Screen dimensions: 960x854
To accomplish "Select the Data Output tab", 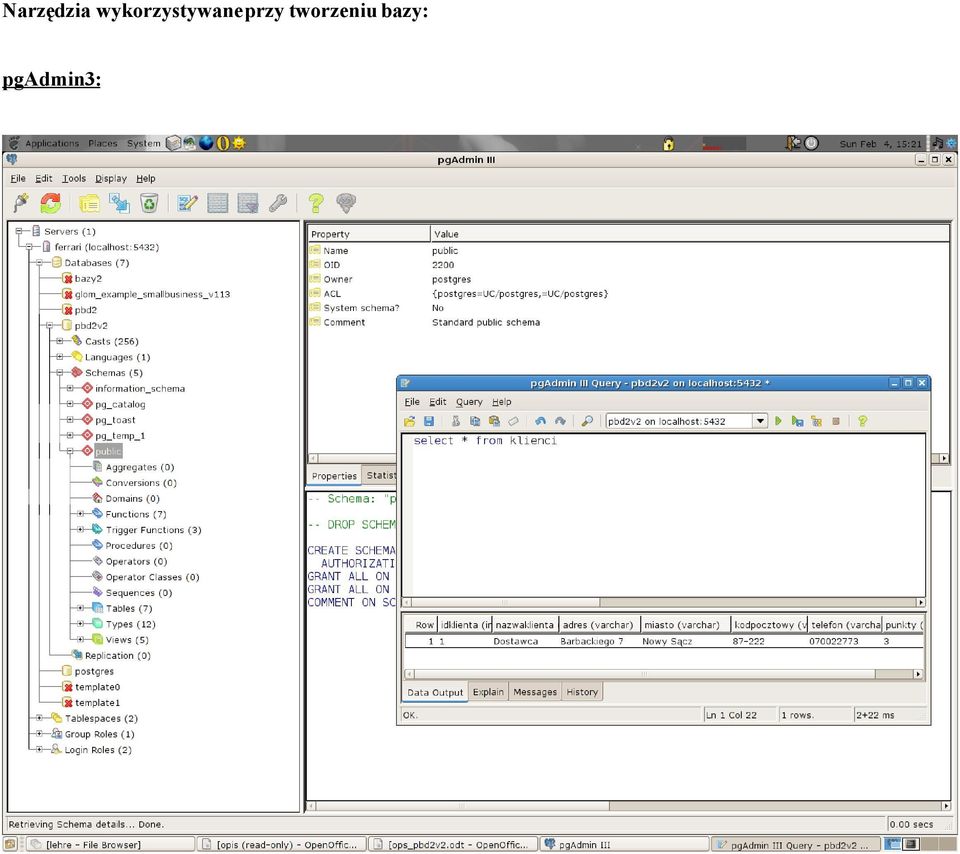I will click(435, 692).
